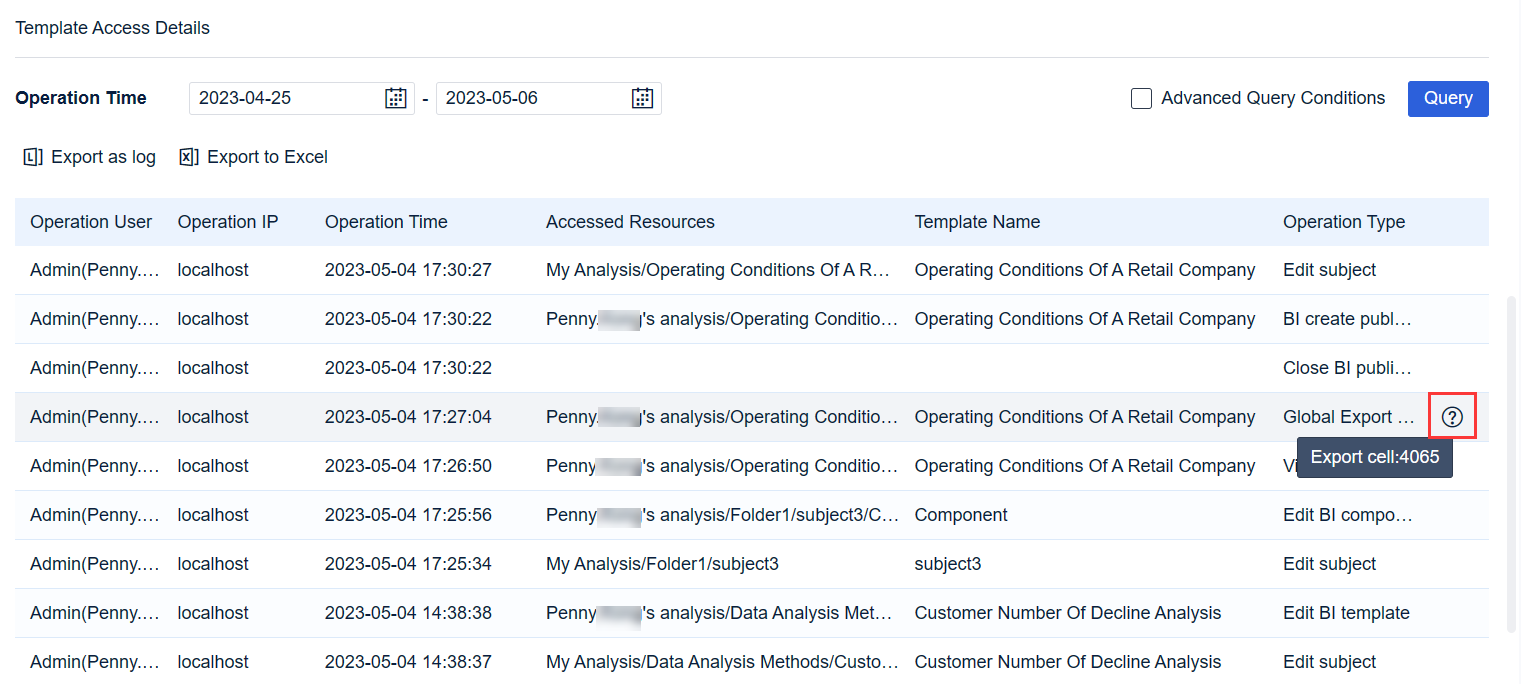Screen dimensions: 1521x684
Task: Click the question mark help icon
Action: click(1452, 415)
